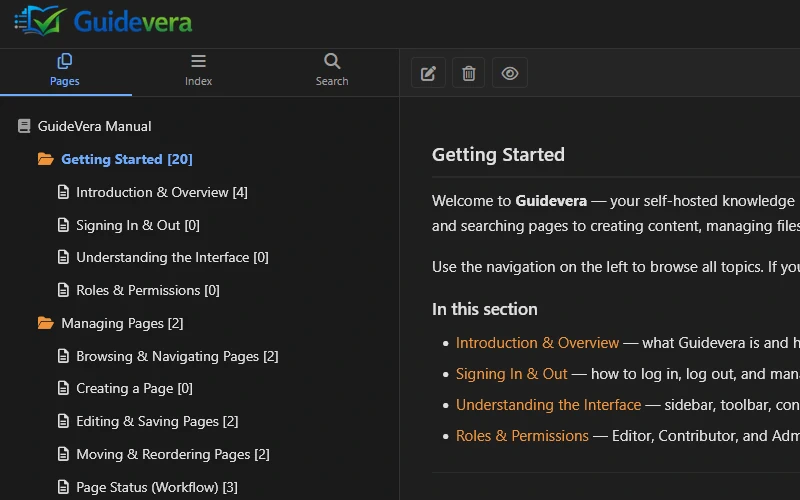Collapse the Getting Started folder

[45, 159]
